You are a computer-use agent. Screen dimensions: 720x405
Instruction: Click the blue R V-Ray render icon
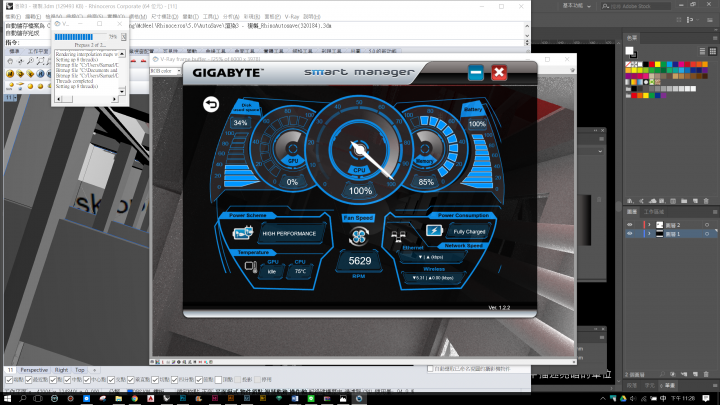coord(40,73)
